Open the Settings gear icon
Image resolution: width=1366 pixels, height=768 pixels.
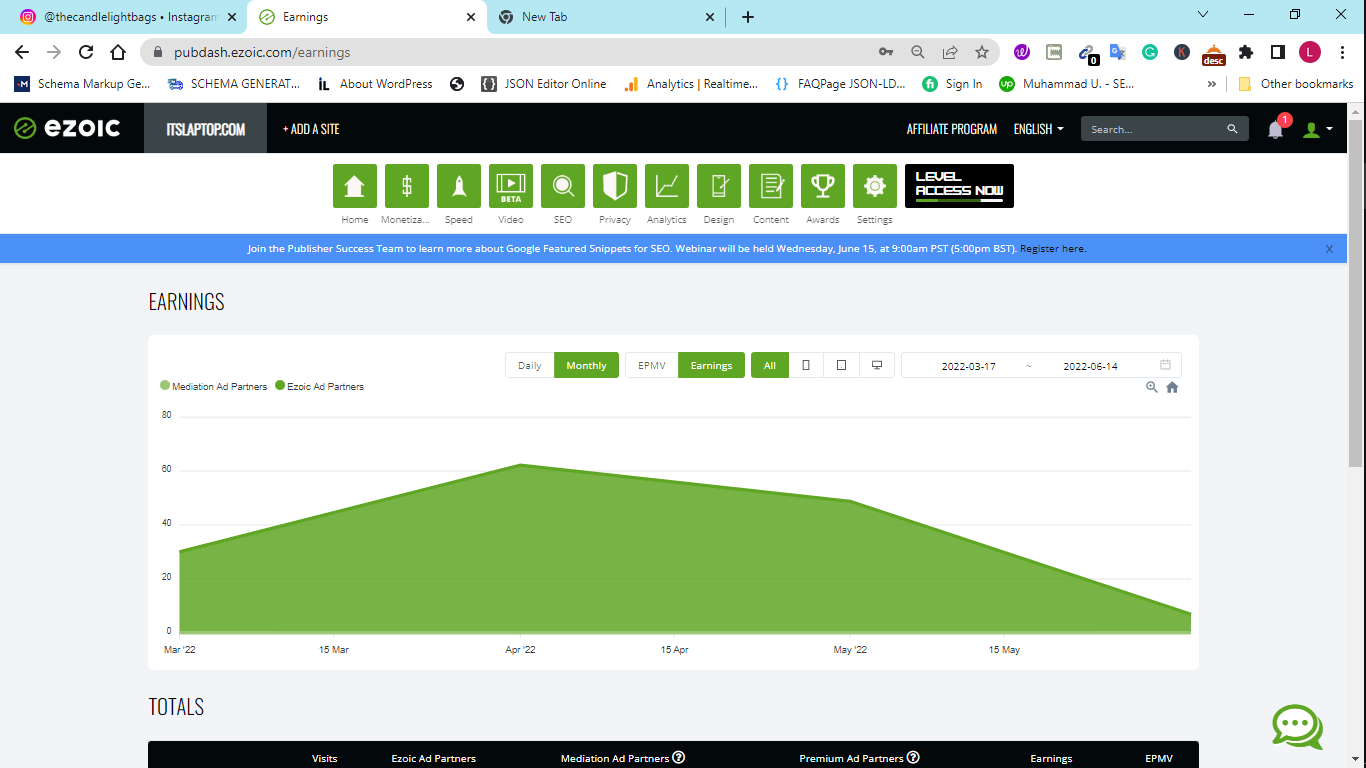(x=874, y=186)
